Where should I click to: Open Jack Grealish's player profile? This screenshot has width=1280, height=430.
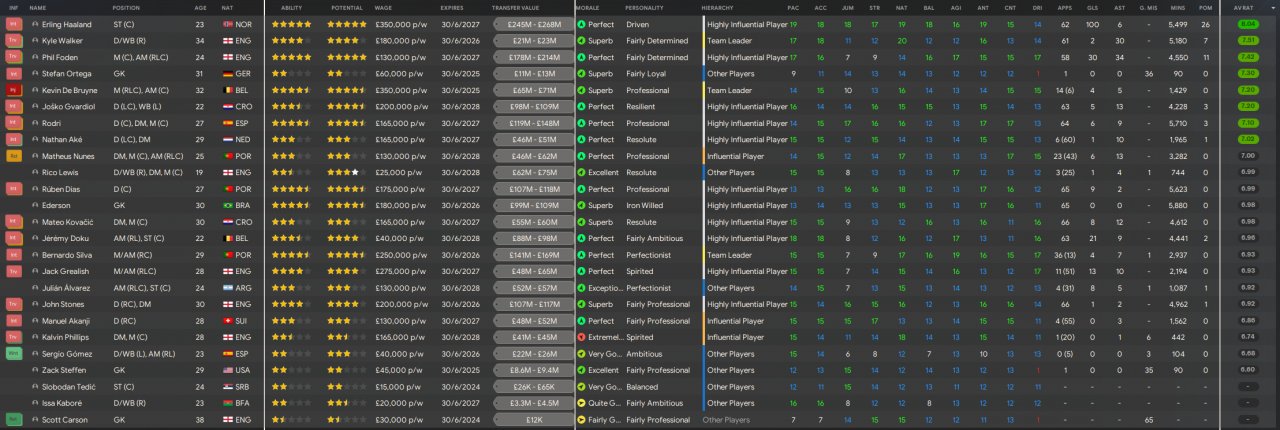[x=65, y=271]
